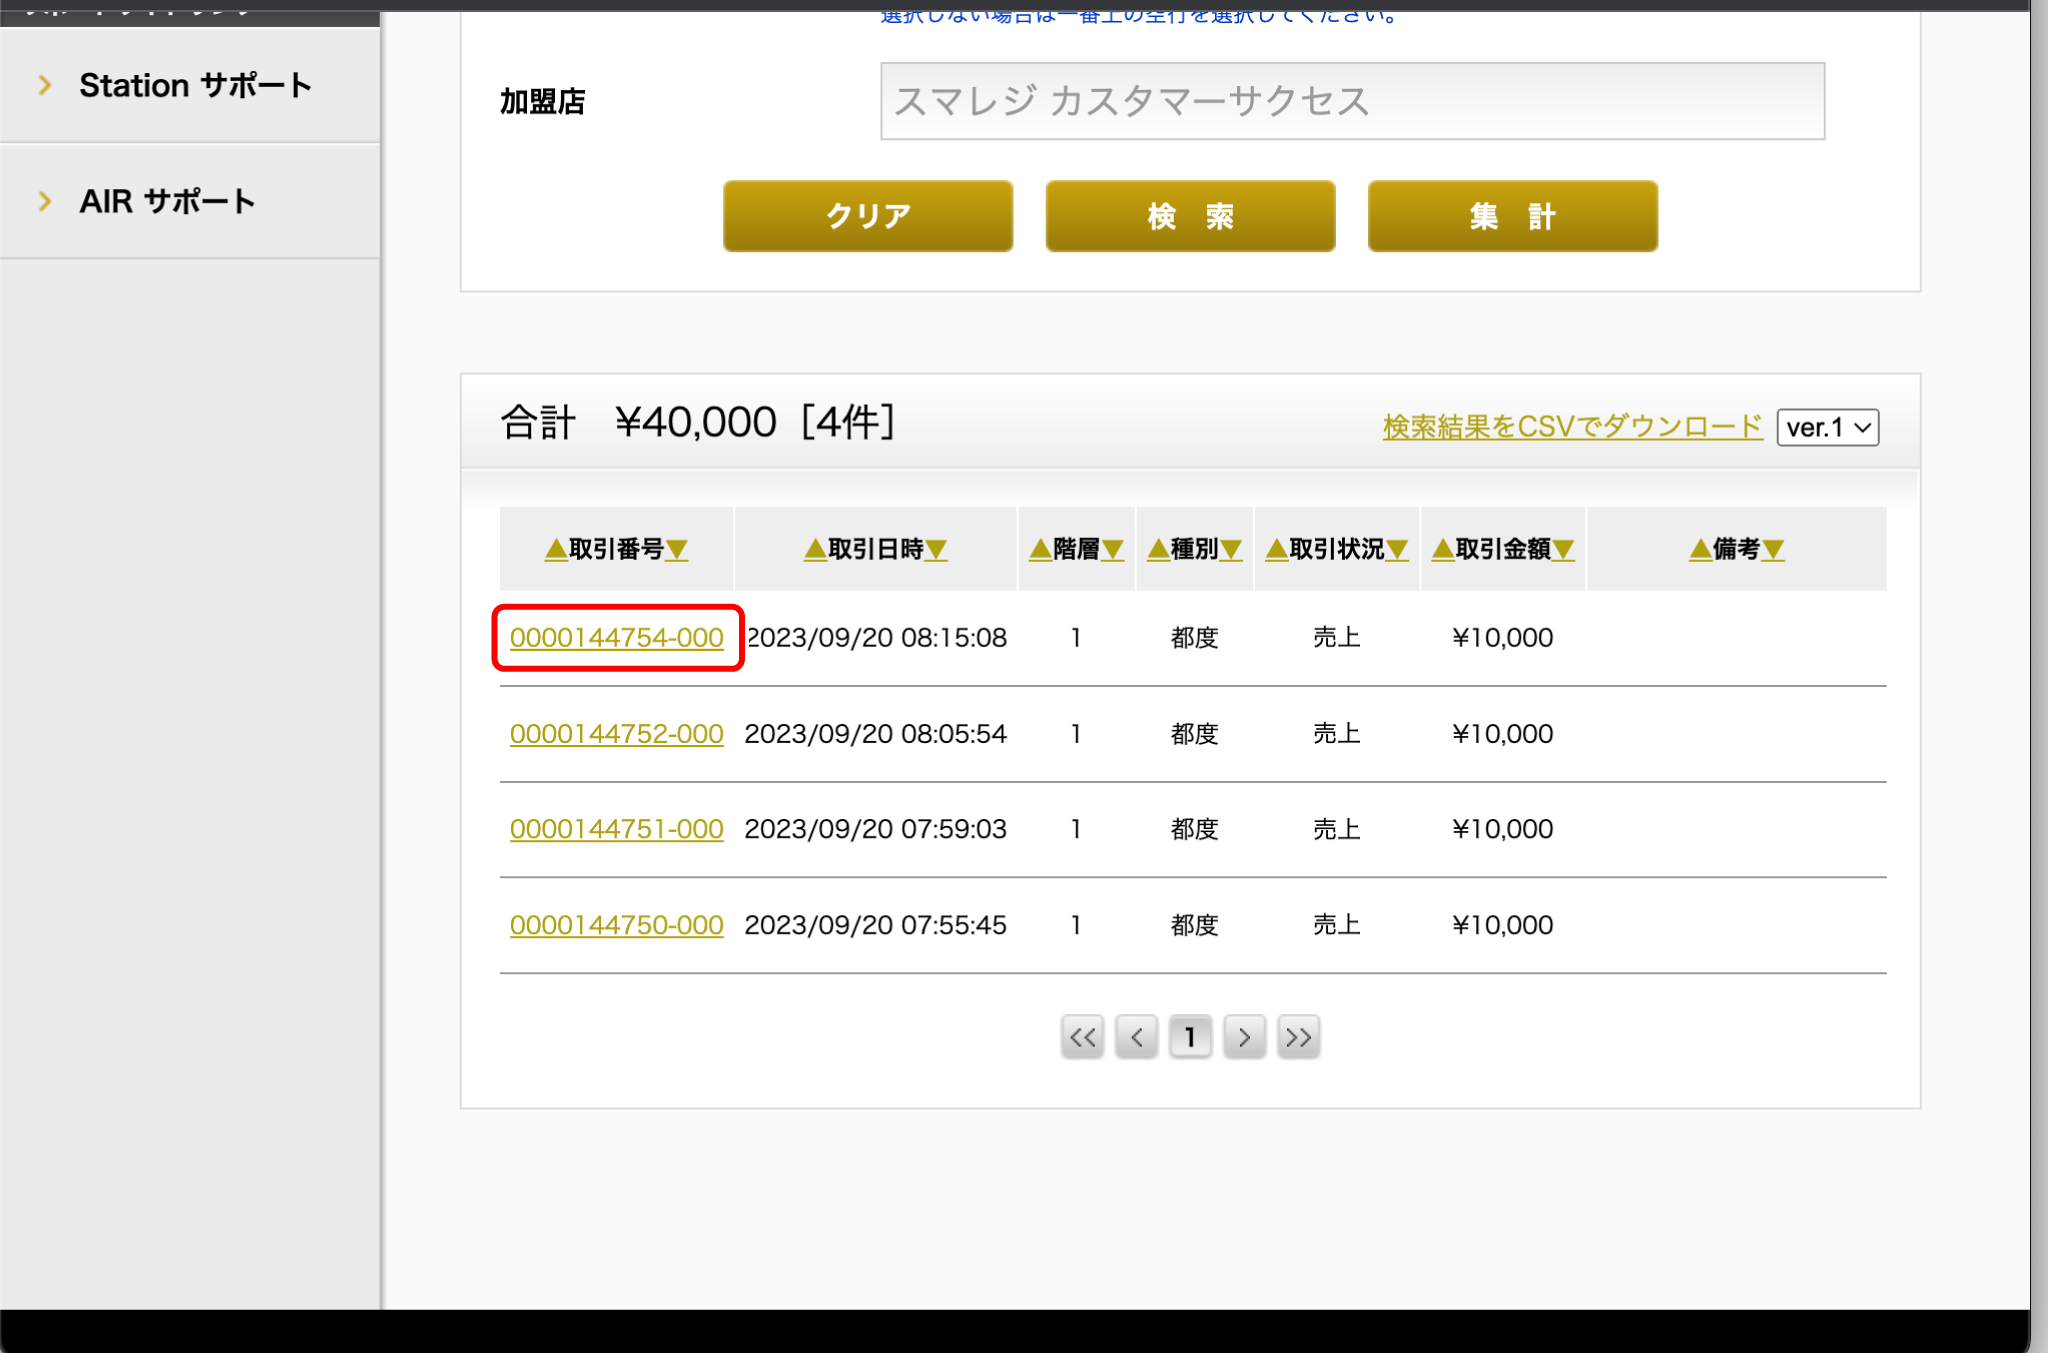
Task: Sort 取引状況 descending with down arrow
Action: [1397, 549]
